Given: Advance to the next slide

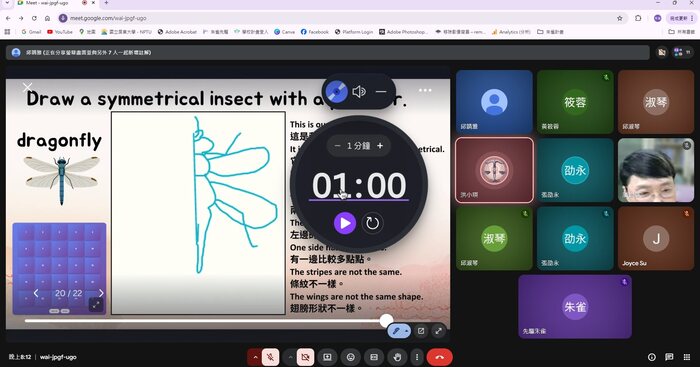Looking at the screenshot, I should 101,293.
